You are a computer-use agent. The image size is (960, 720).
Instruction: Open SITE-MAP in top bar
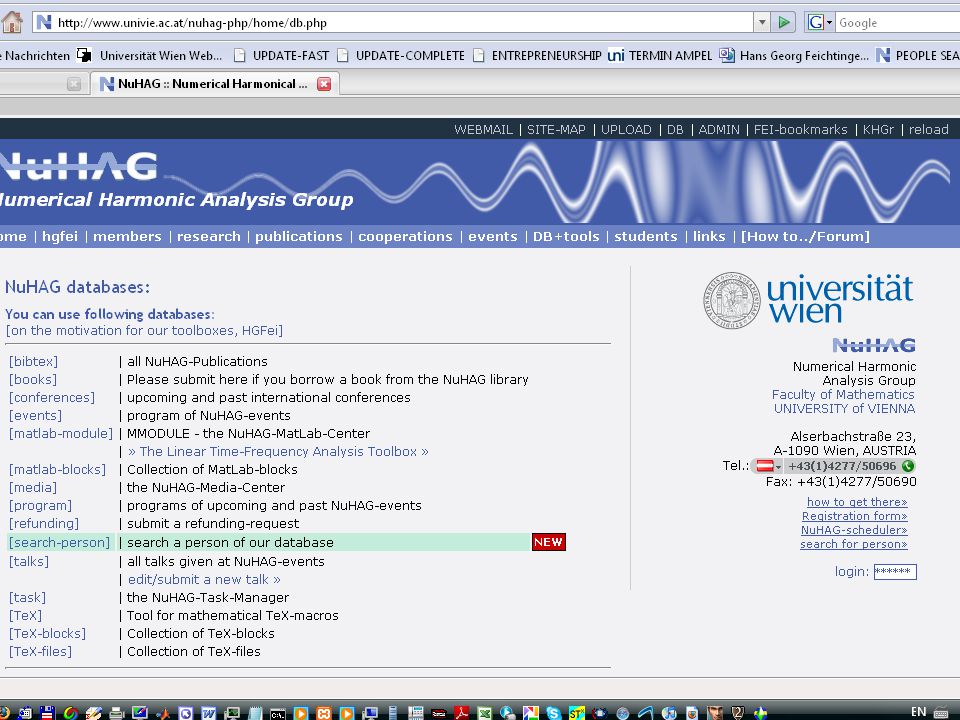coord(556,130)
